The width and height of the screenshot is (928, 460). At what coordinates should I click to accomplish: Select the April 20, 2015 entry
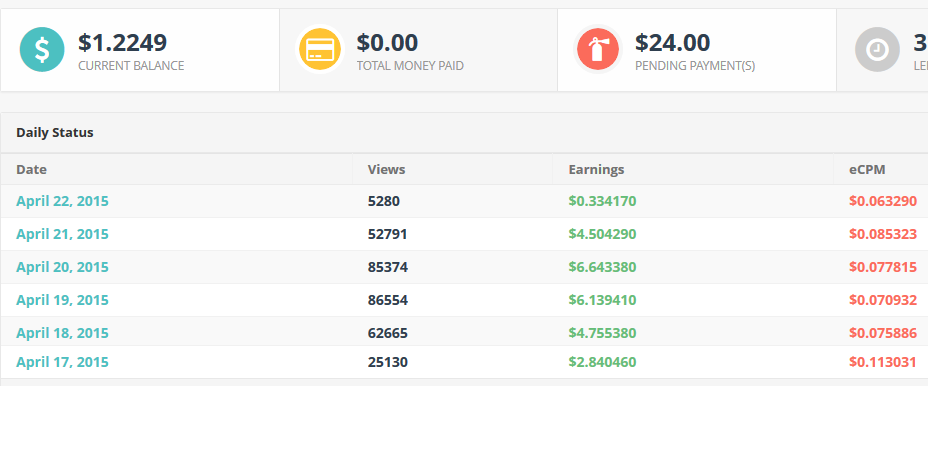pos(62,267)
